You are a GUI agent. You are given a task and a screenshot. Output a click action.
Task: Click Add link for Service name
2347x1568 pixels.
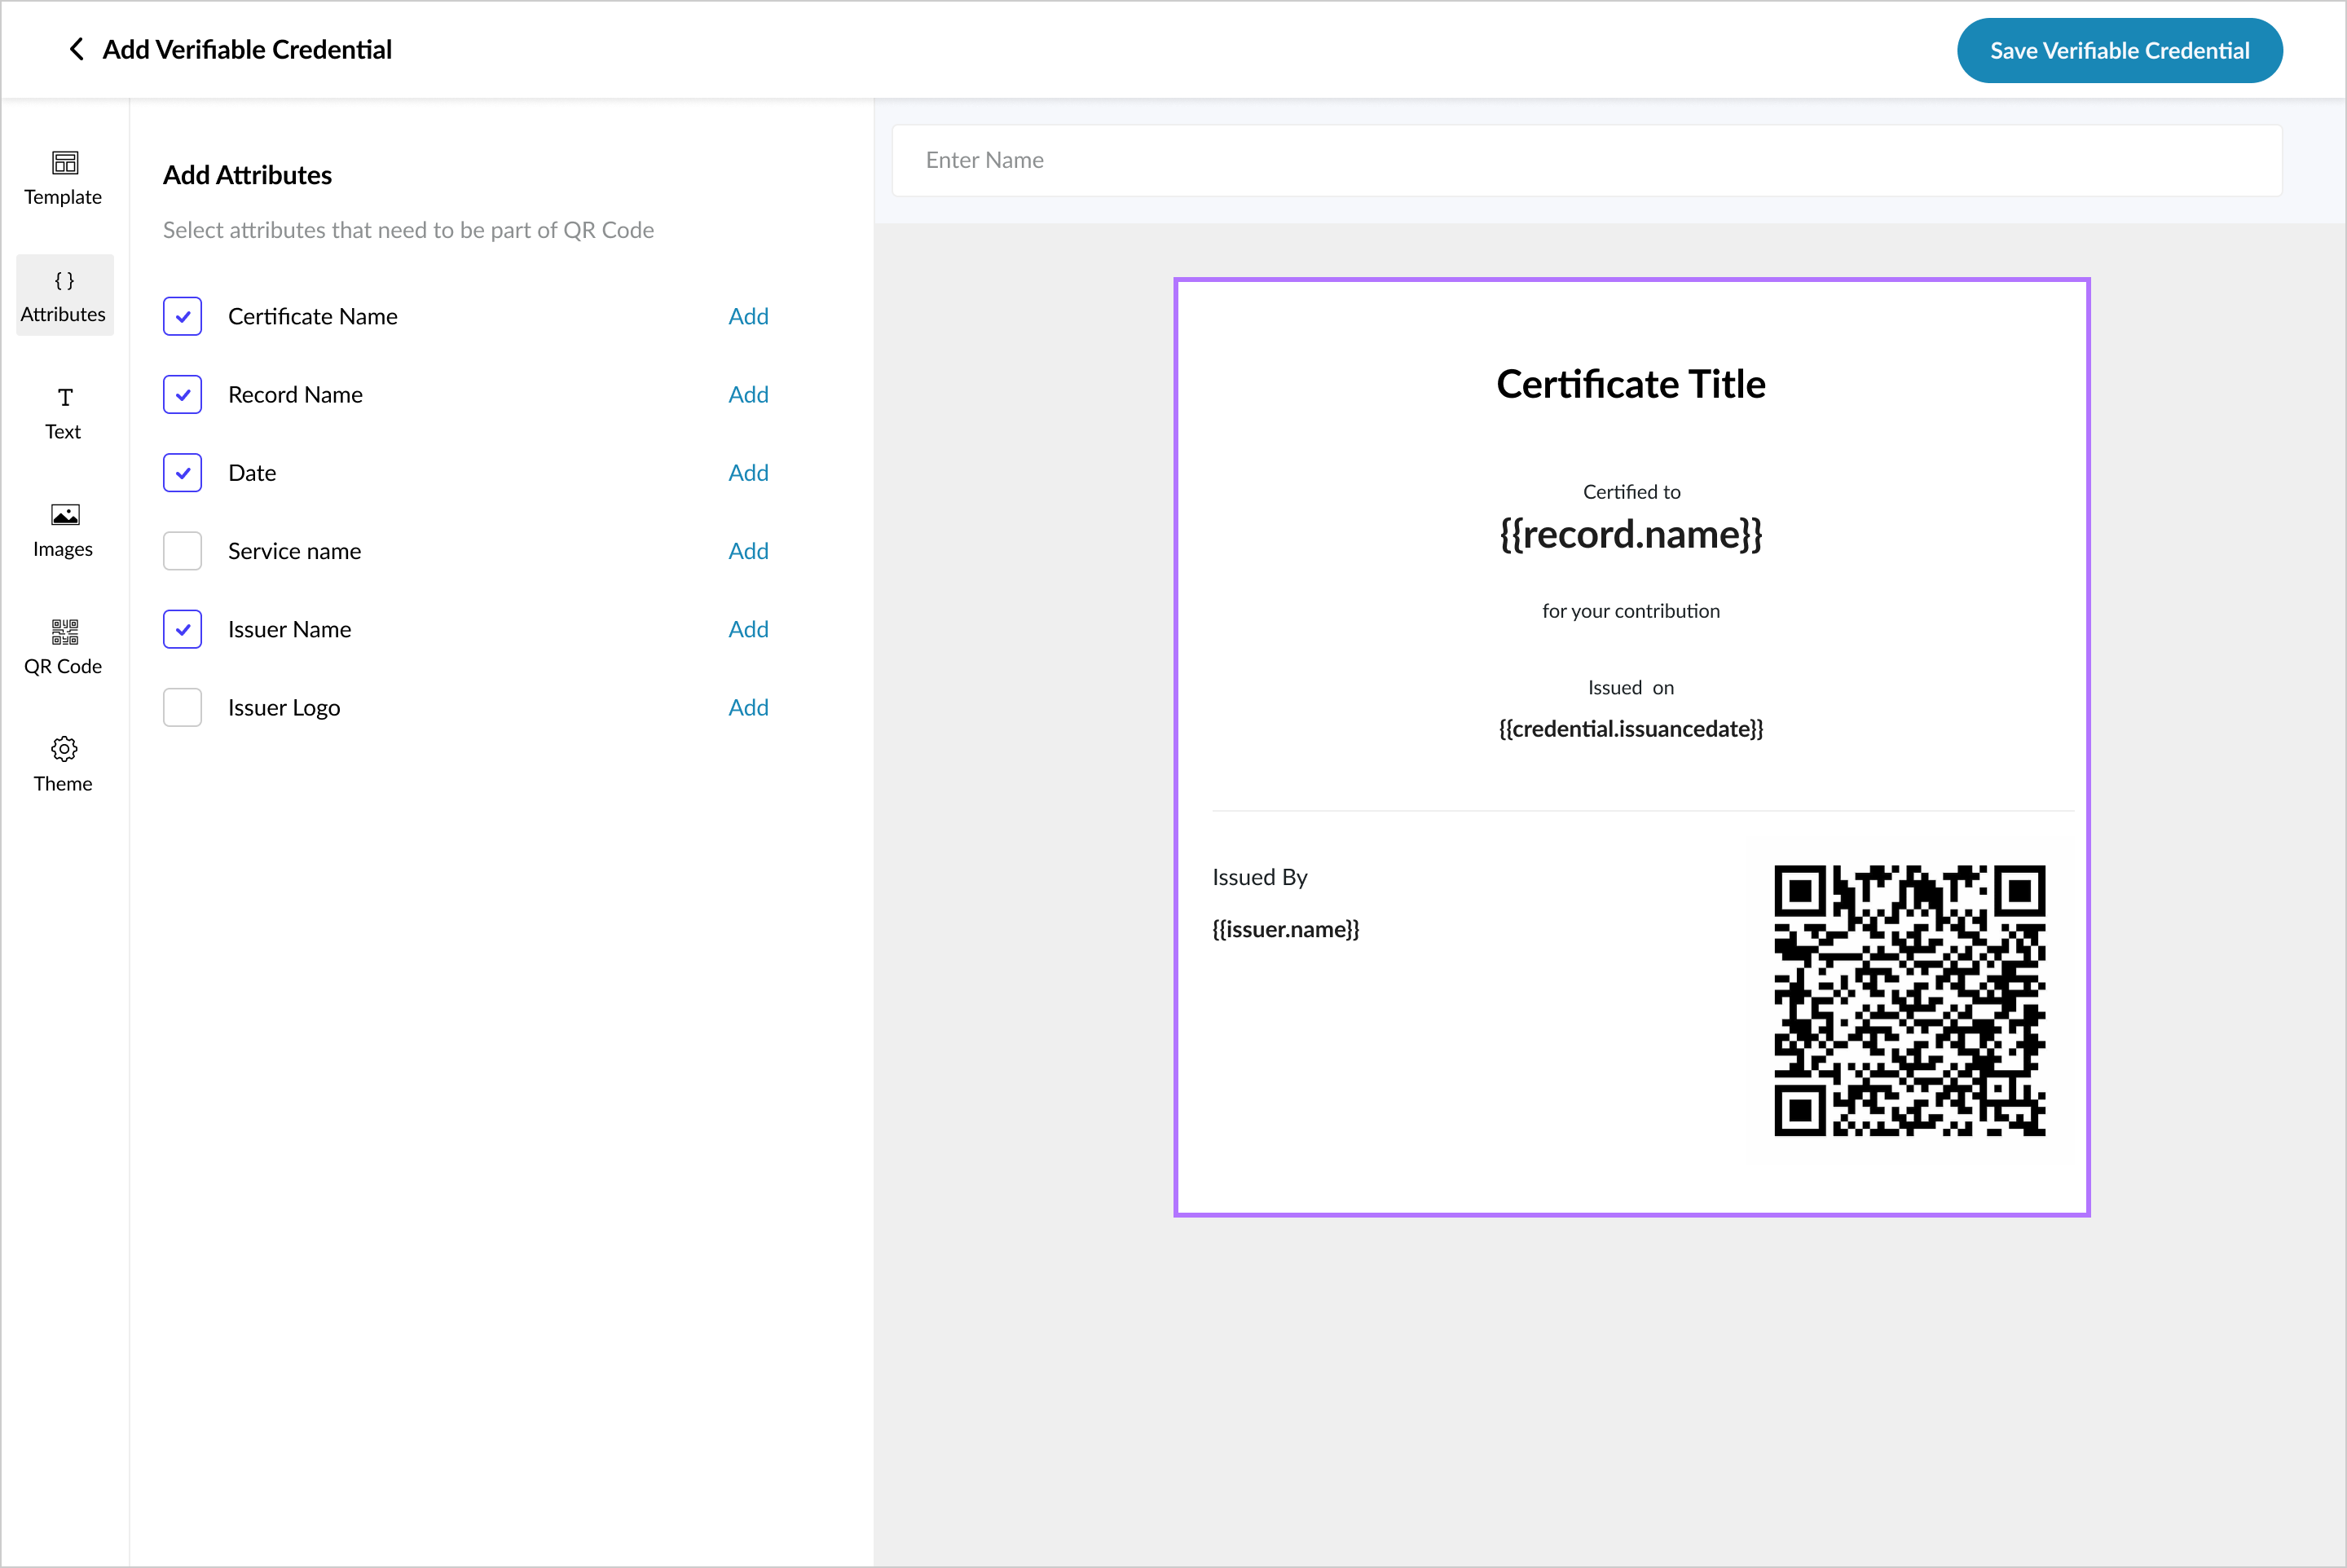pyautogui.click(x=747, y=551)
